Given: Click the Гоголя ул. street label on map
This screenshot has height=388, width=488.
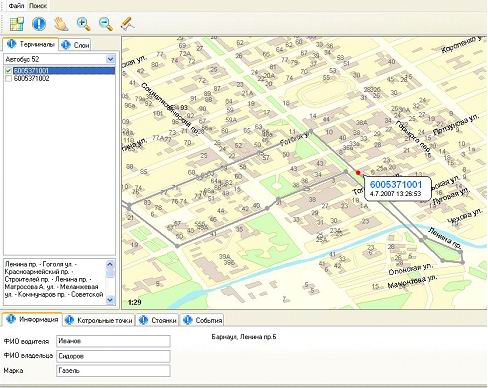Looking at the screenshot, I should pos(296,138).
